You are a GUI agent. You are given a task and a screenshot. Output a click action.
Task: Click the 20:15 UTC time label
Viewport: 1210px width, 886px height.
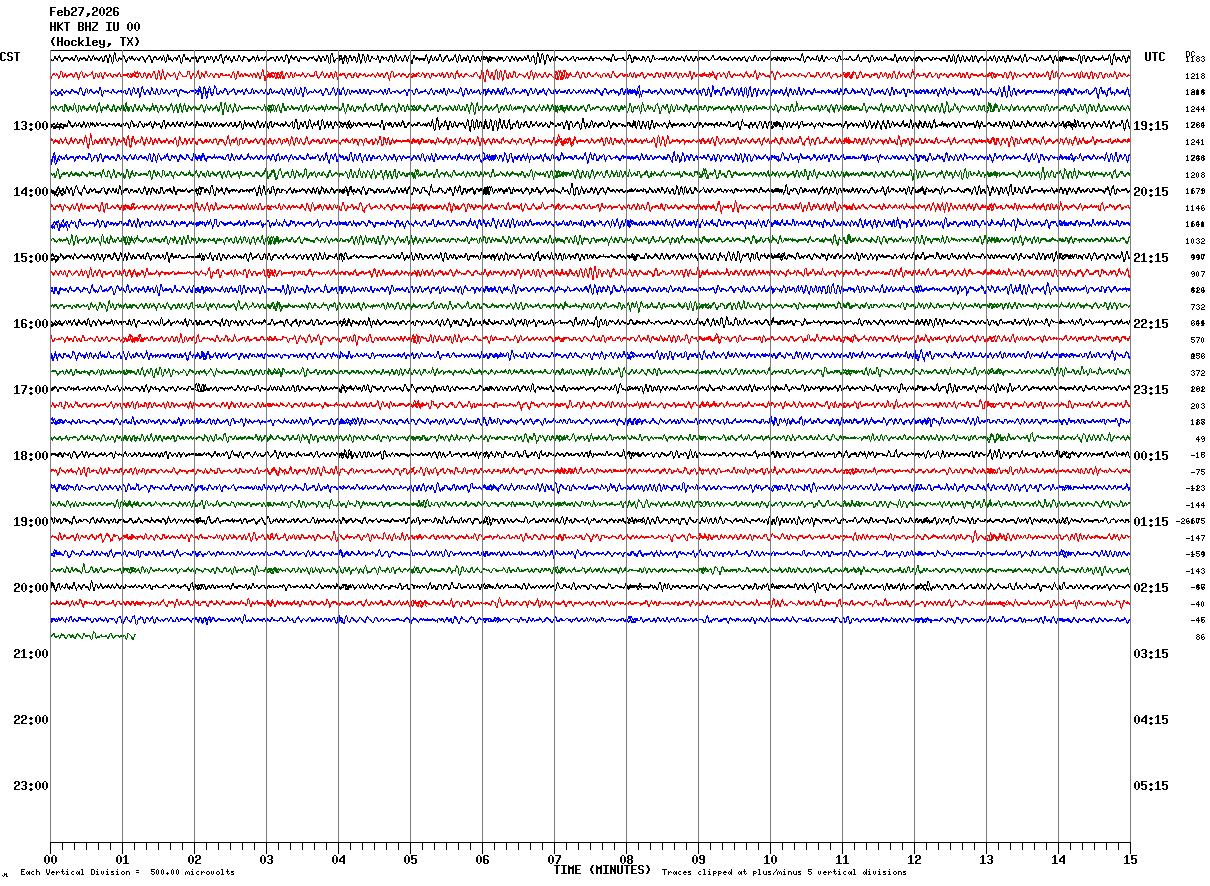pos(1151,192)
